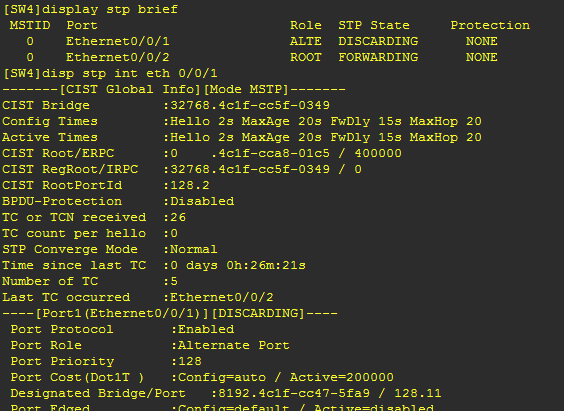564x411 pixels.
Task: Click the STP Converge Mode Normal value
Action: coord(194,249)
